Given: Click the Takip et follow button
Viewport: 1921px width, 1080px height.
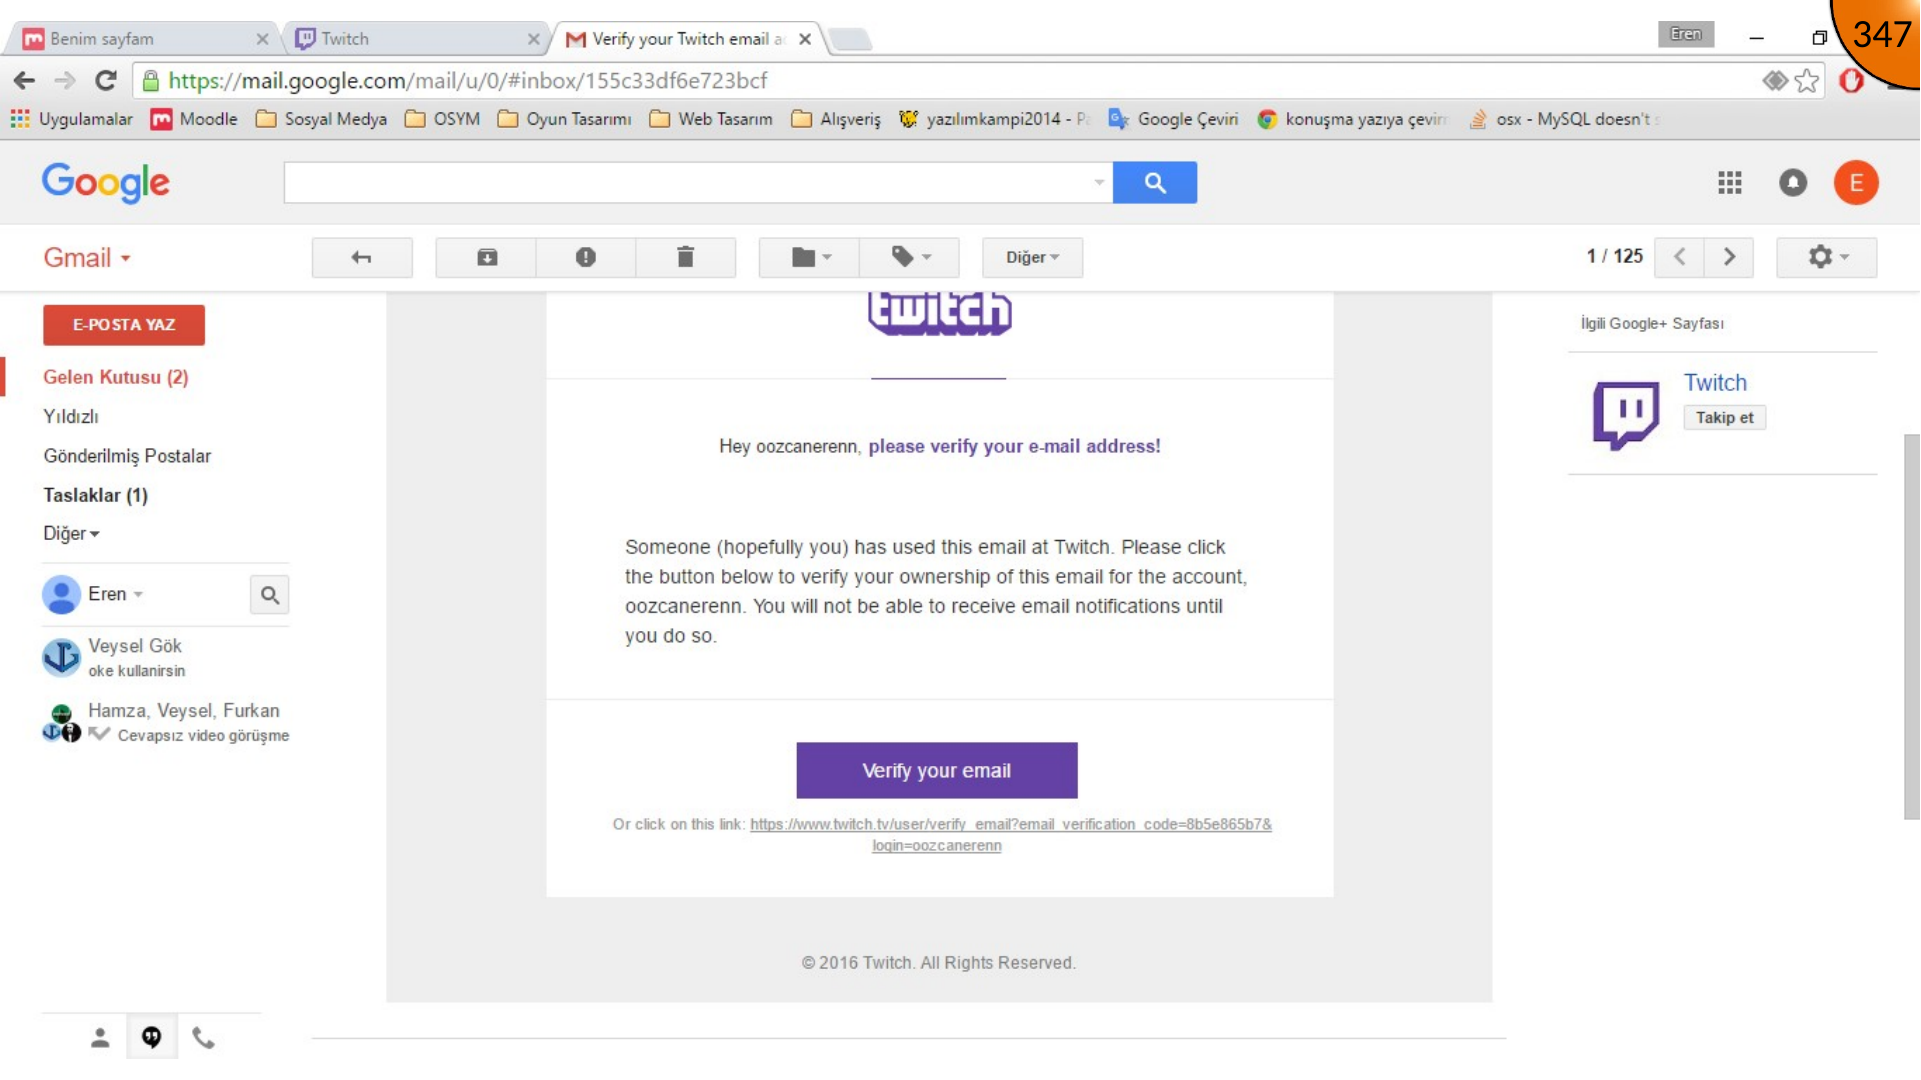Looking at the screenshot, I should coord(1724,418).
